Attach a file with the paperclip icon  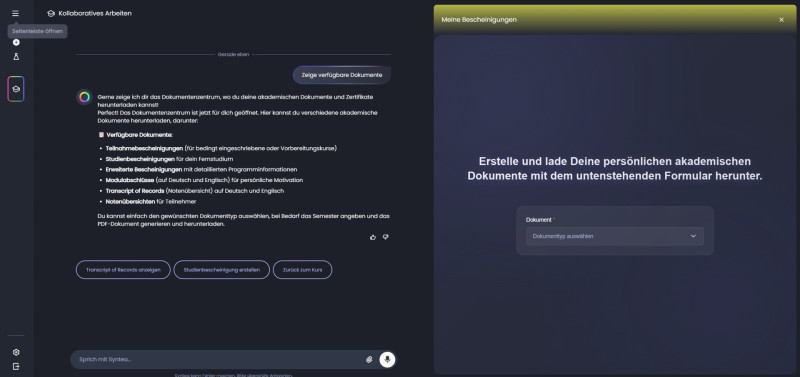[369, 360]
